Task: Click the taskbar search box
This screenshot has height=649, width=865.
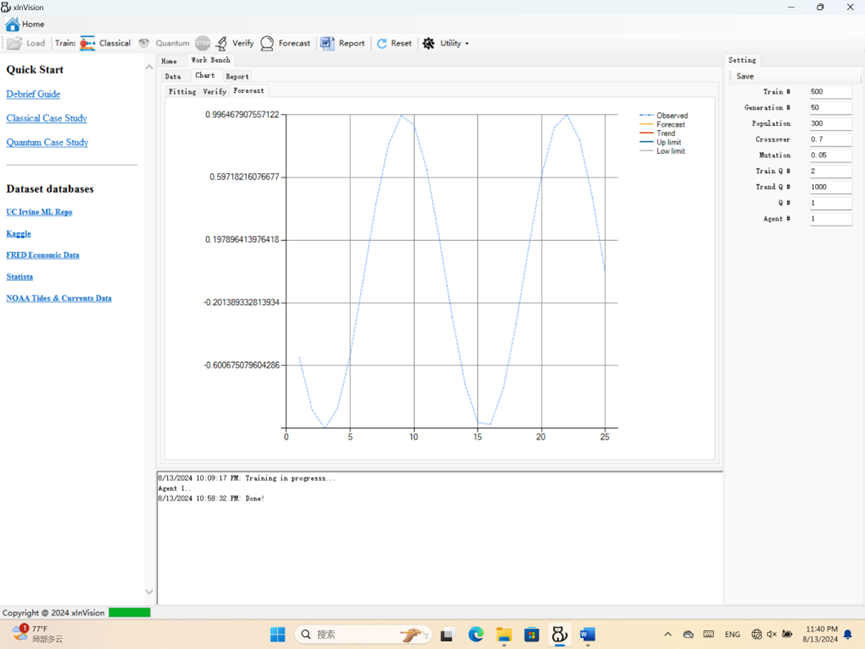Action: tap(362, 635)
